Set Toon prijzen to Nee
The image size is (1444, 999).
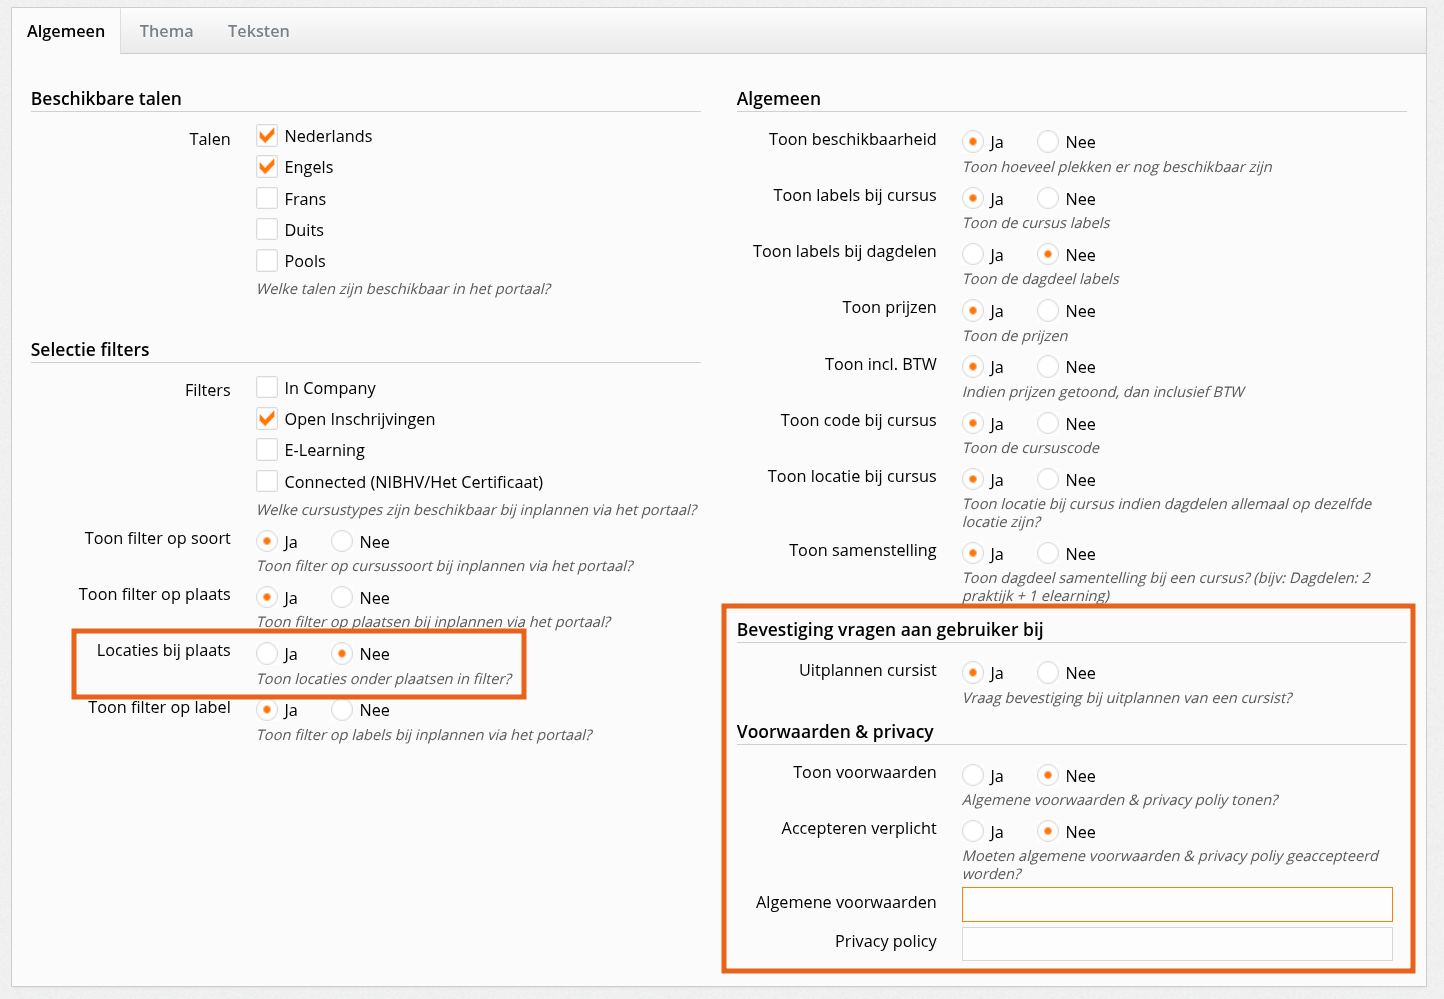tap(1048, 310)
